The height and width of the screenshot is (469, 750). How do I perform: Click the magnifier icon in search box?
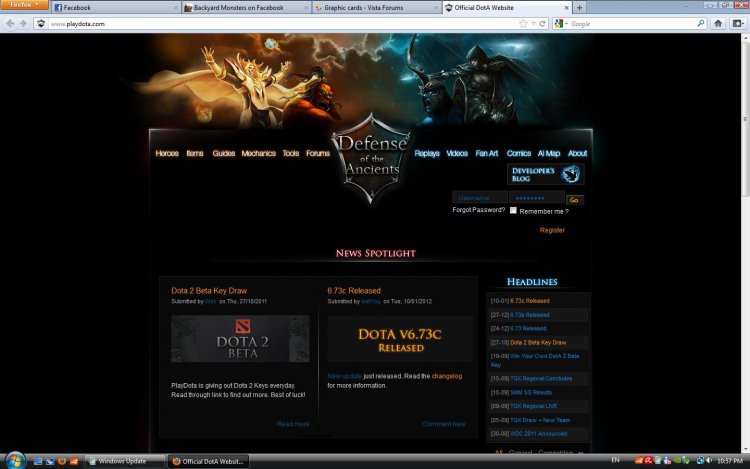pos(700,23)
